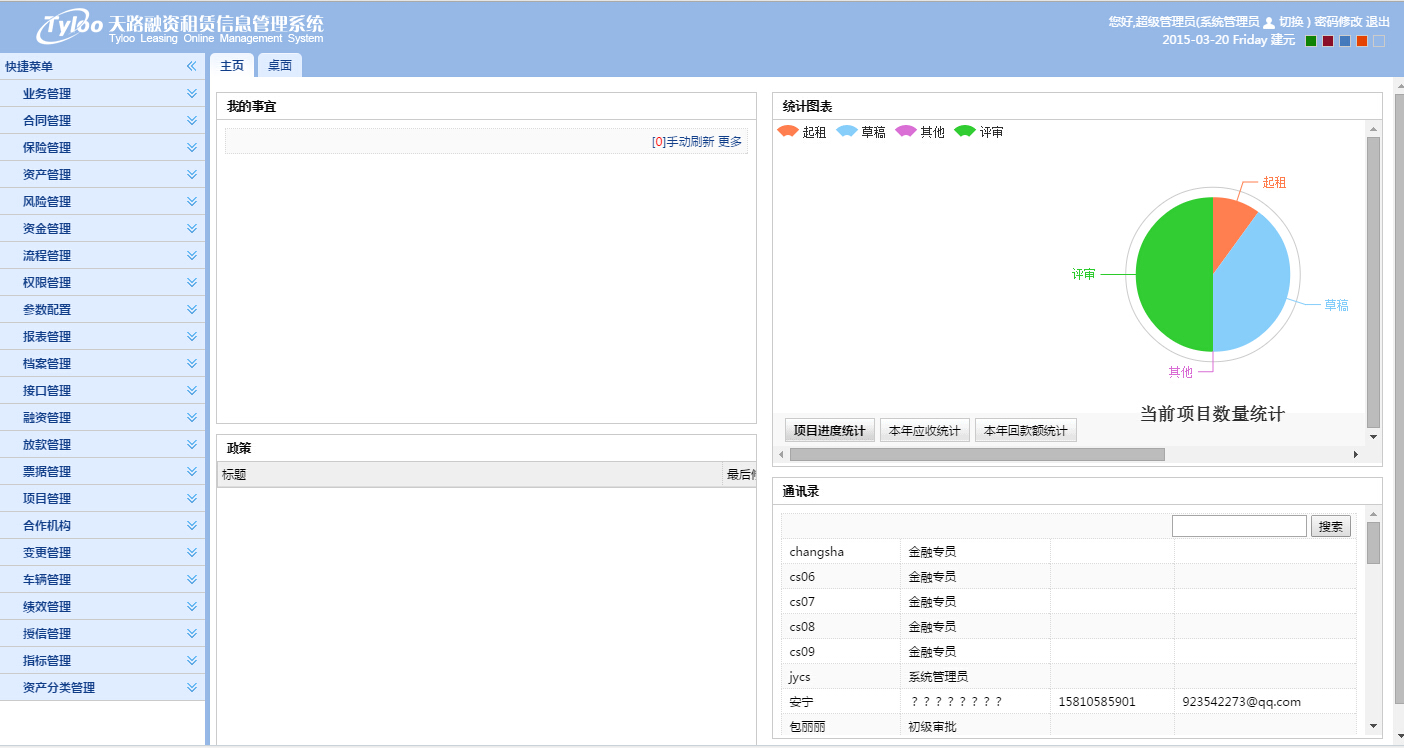Click the 本年回款额统计 button
The height and width of the screenshot is (748, 1404).
click(1026, 429)
